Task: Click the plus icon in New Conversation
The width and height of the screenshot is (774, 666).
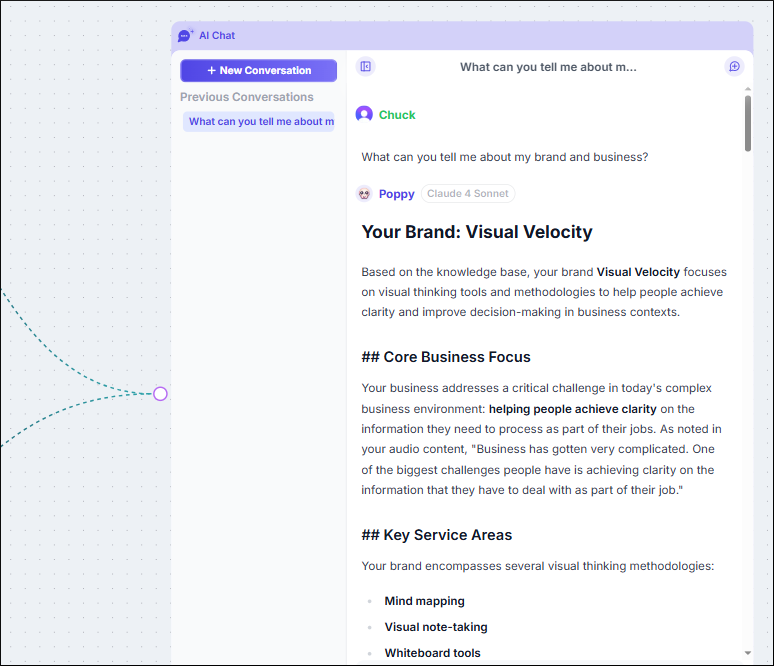Action: pos(211,71)
